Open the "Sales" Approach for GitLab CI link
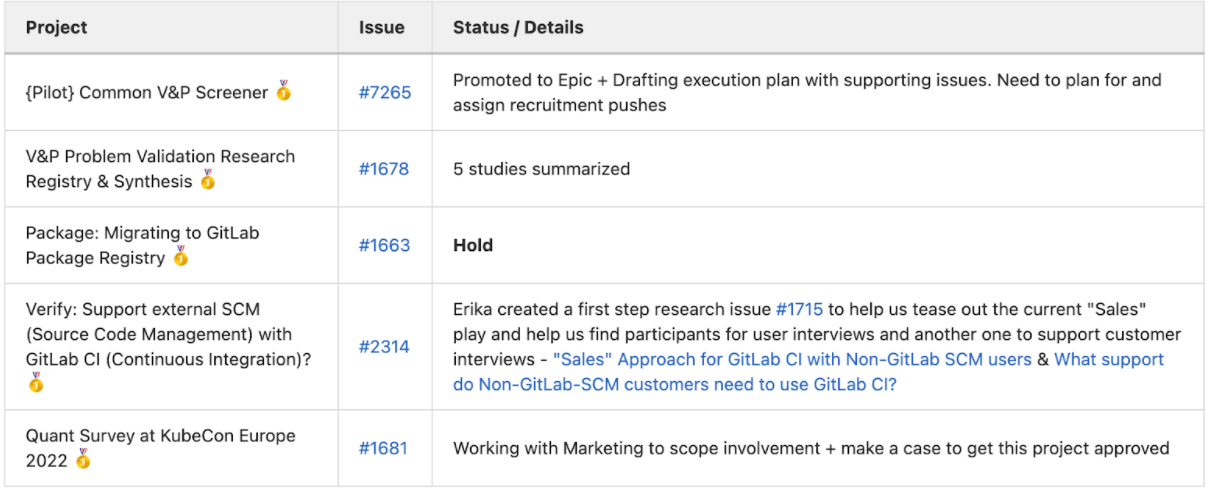Screen dimensions: 1206x488 click(x=791, y=359)
